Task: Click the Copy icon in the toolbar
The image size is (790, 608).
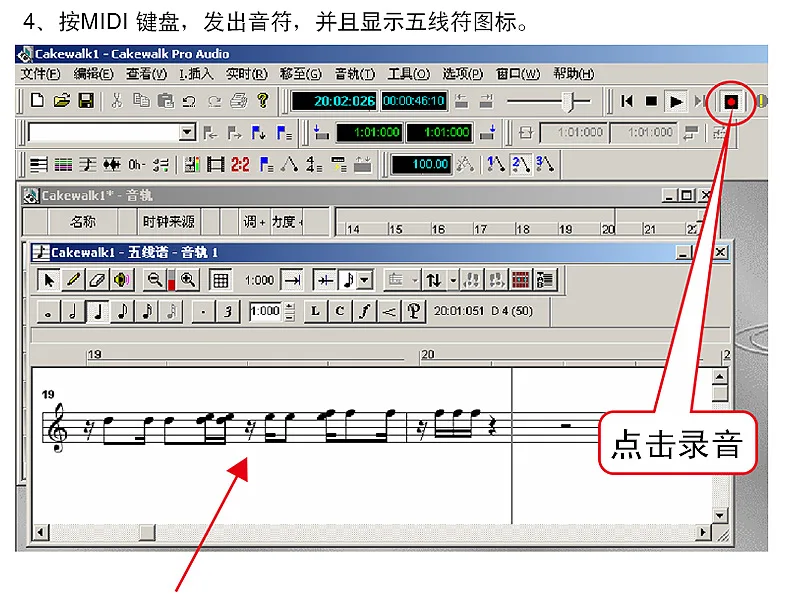Action: click(141, 101)
